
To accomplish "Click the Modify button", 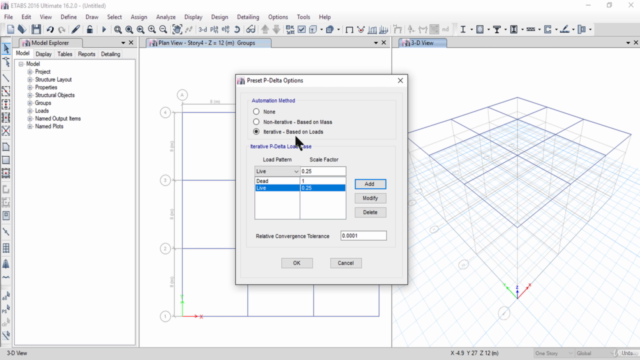I will (x=370, y=198).
